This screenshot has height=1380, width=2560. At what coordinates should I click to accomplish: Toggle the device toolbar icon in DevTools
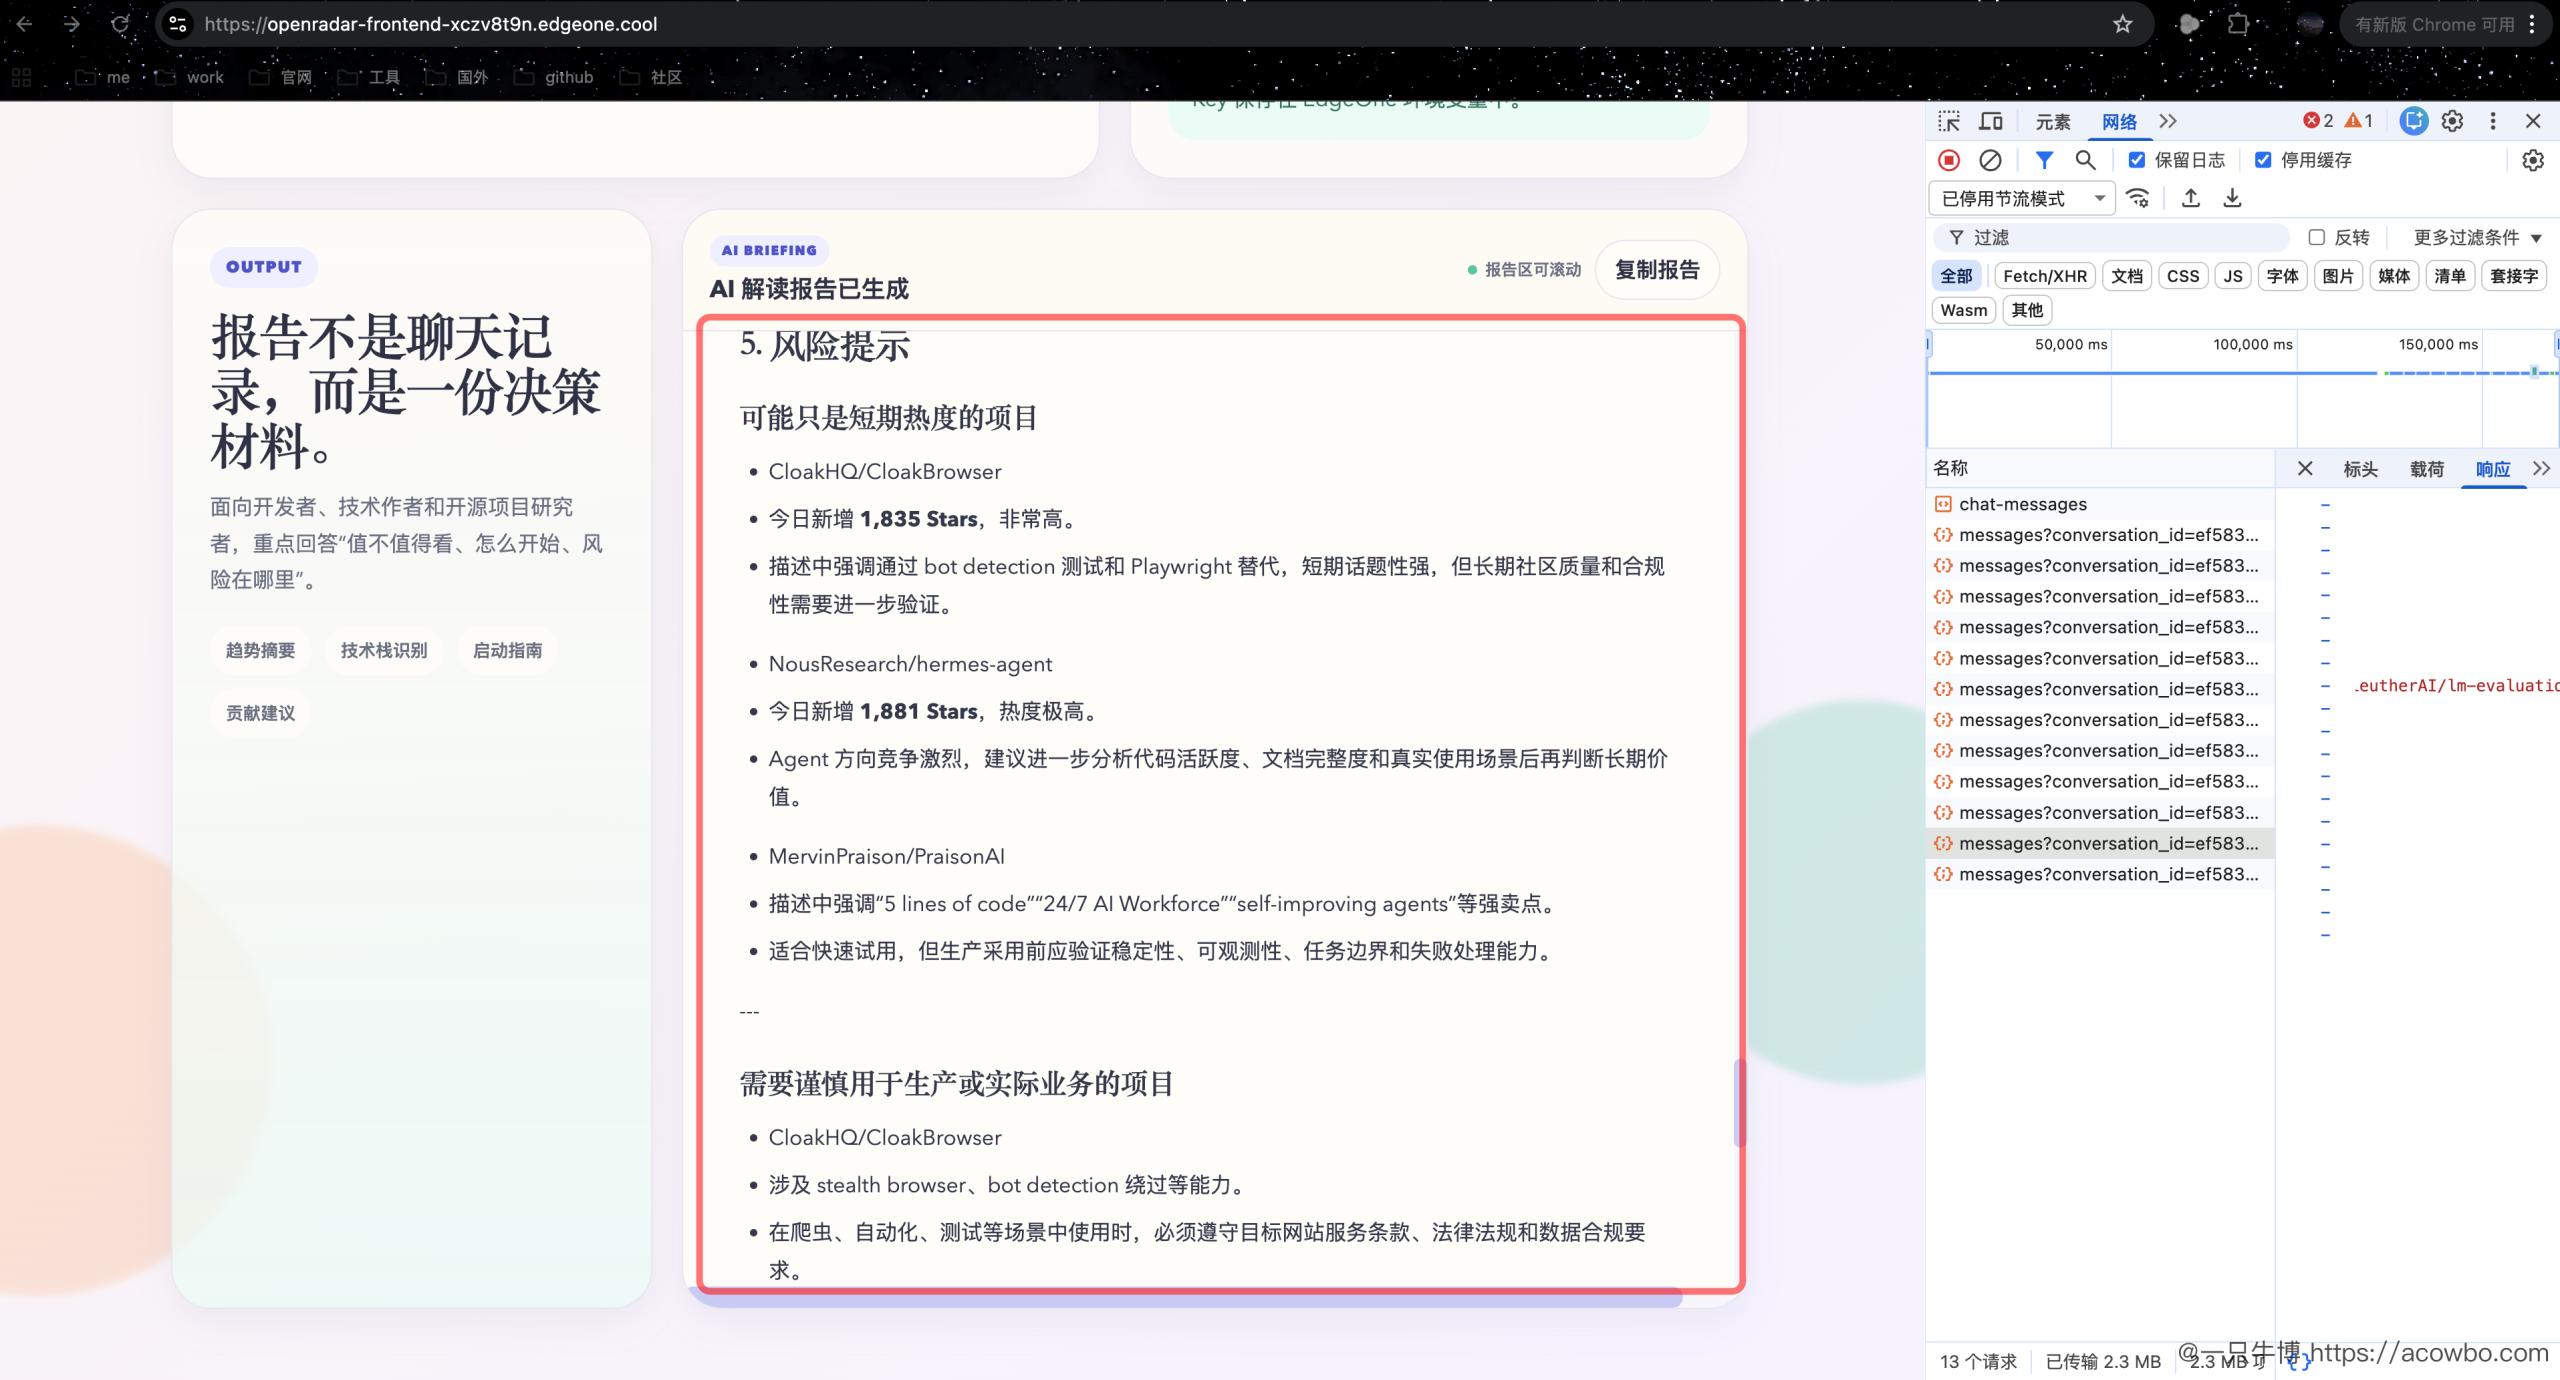[1991, 121]
